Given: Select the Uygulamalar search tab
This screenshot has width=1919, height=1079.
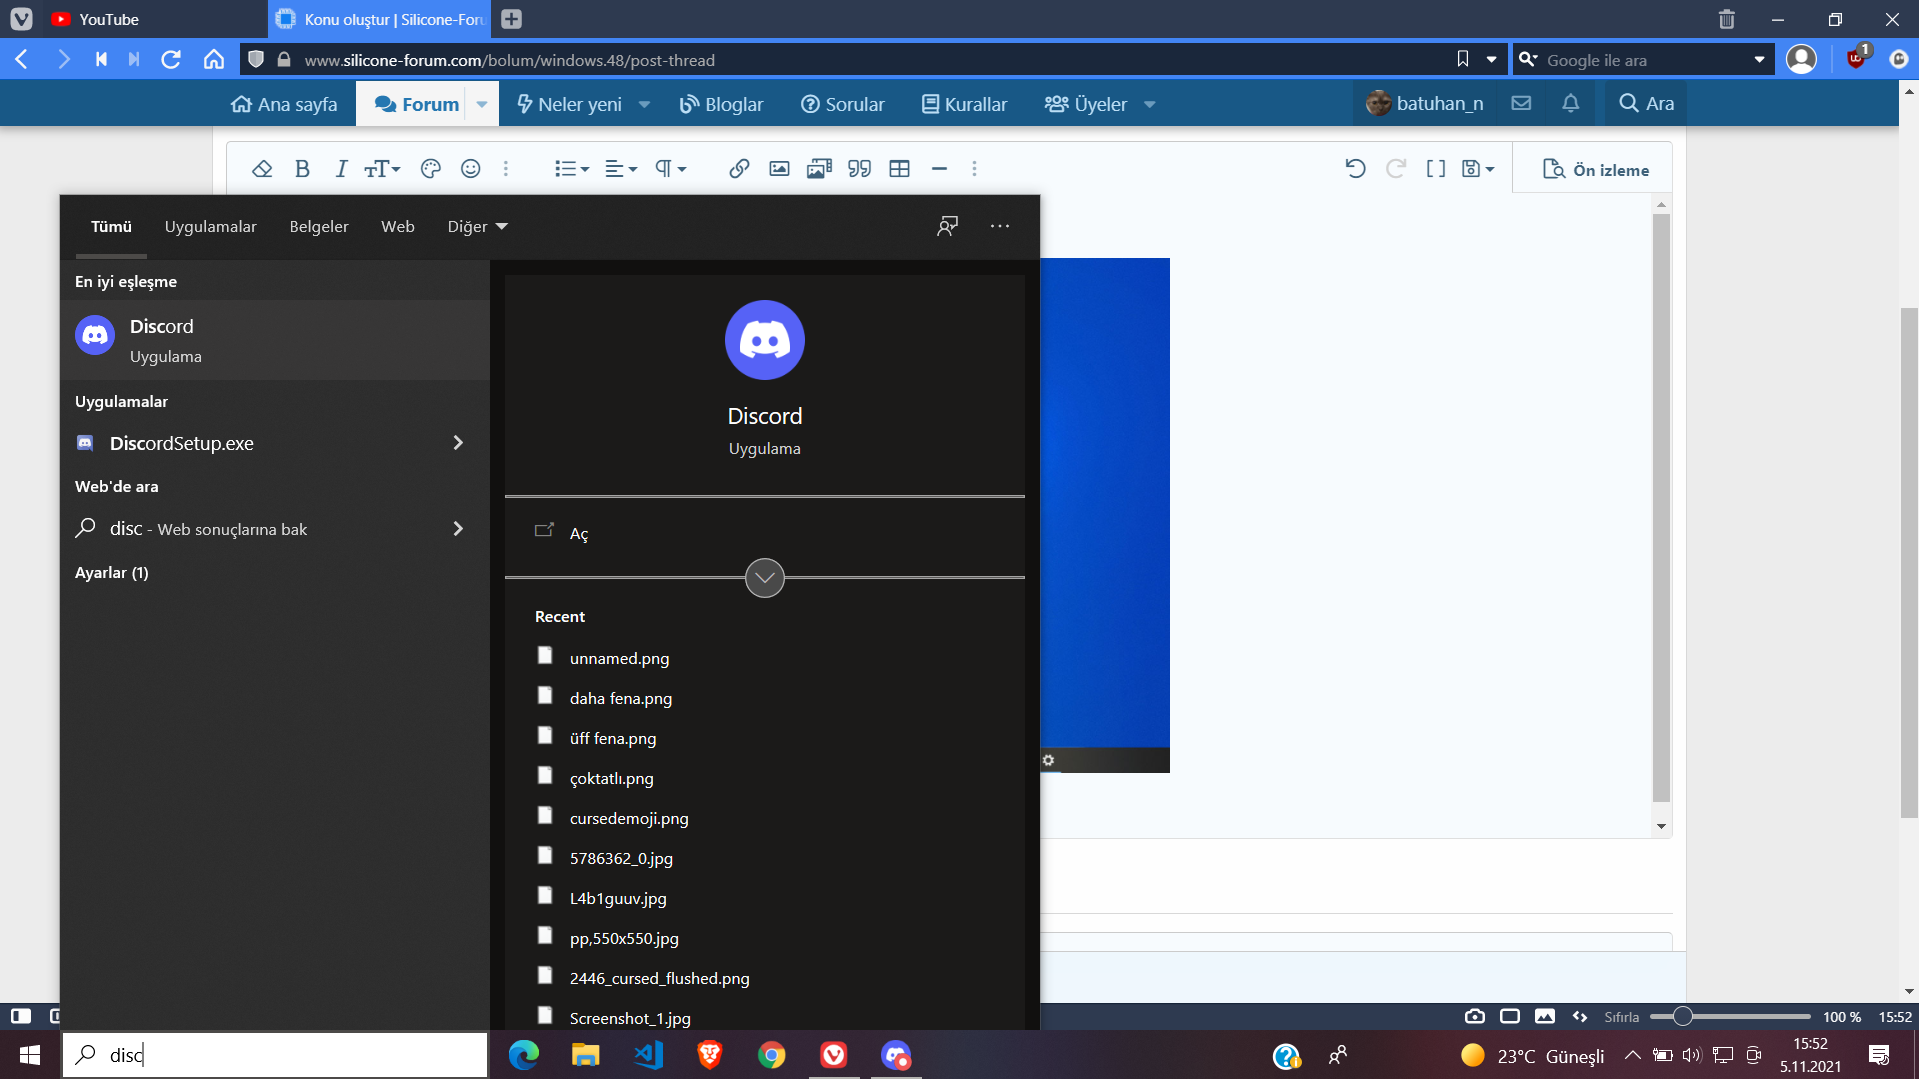Looking at the screenshot, I should (x=210, y=226).
